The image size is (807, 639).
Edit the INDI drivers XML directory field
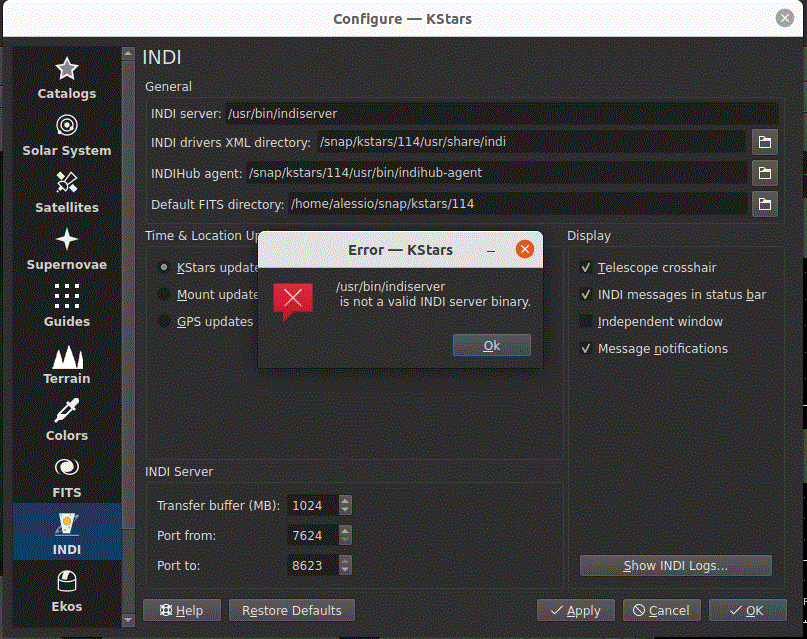531,142
